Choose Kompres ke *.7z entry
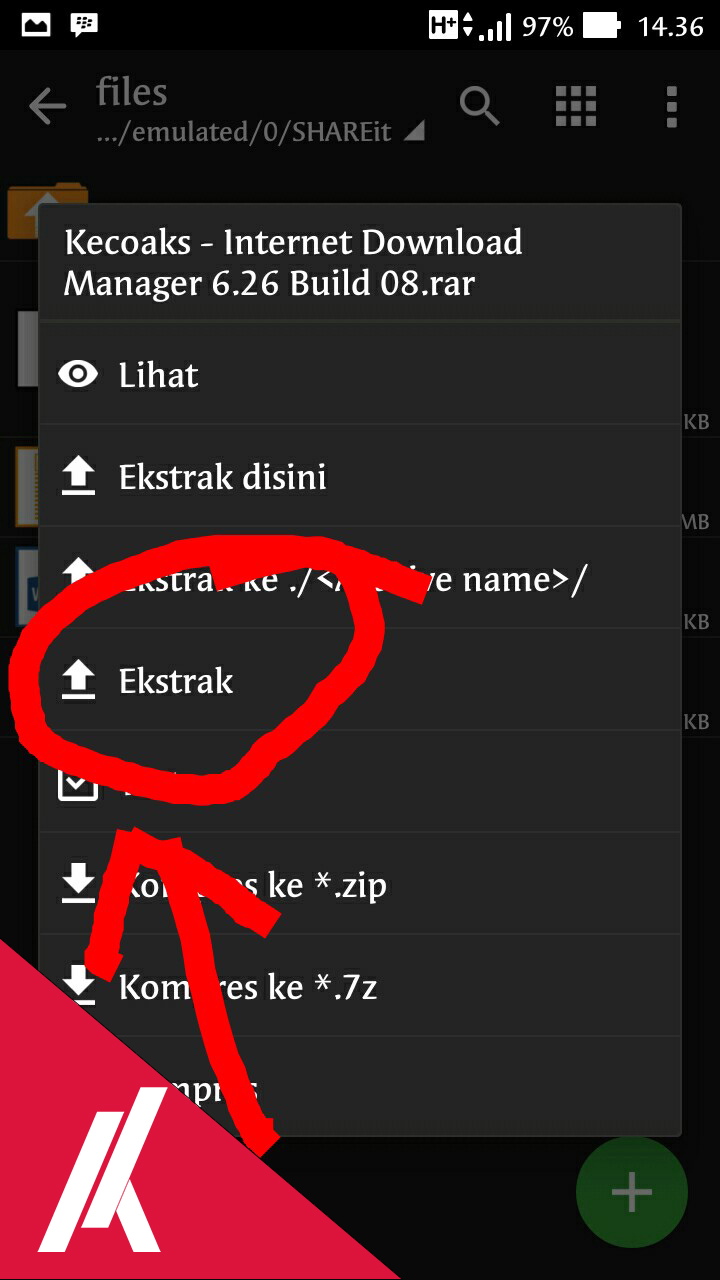720x1280 pixels. [x=360, y=986]
